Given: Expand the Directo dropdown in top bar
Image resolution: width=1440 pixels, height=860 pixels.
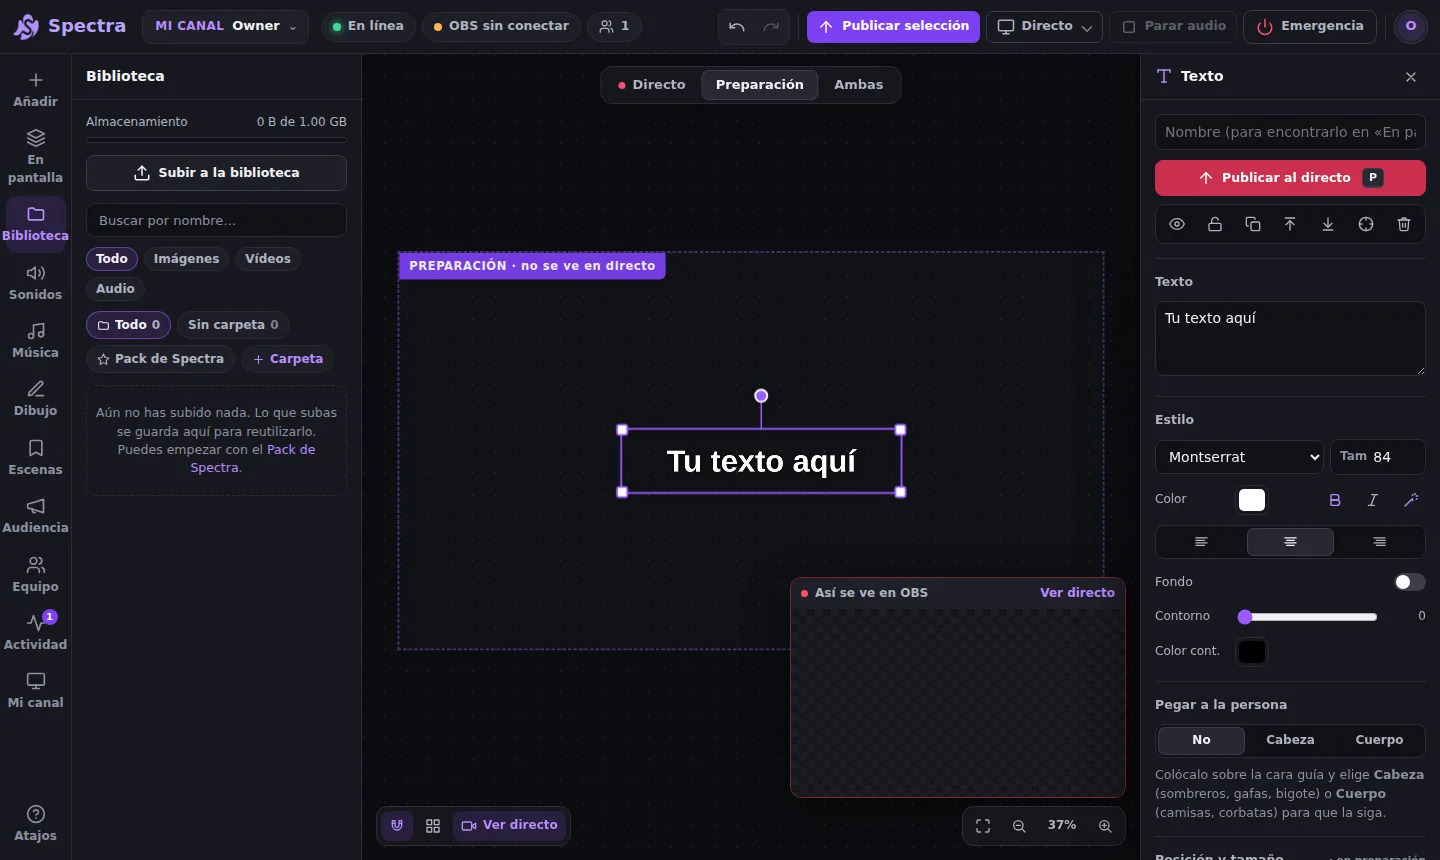Looking at the screenshot, I should [1044, 27].
